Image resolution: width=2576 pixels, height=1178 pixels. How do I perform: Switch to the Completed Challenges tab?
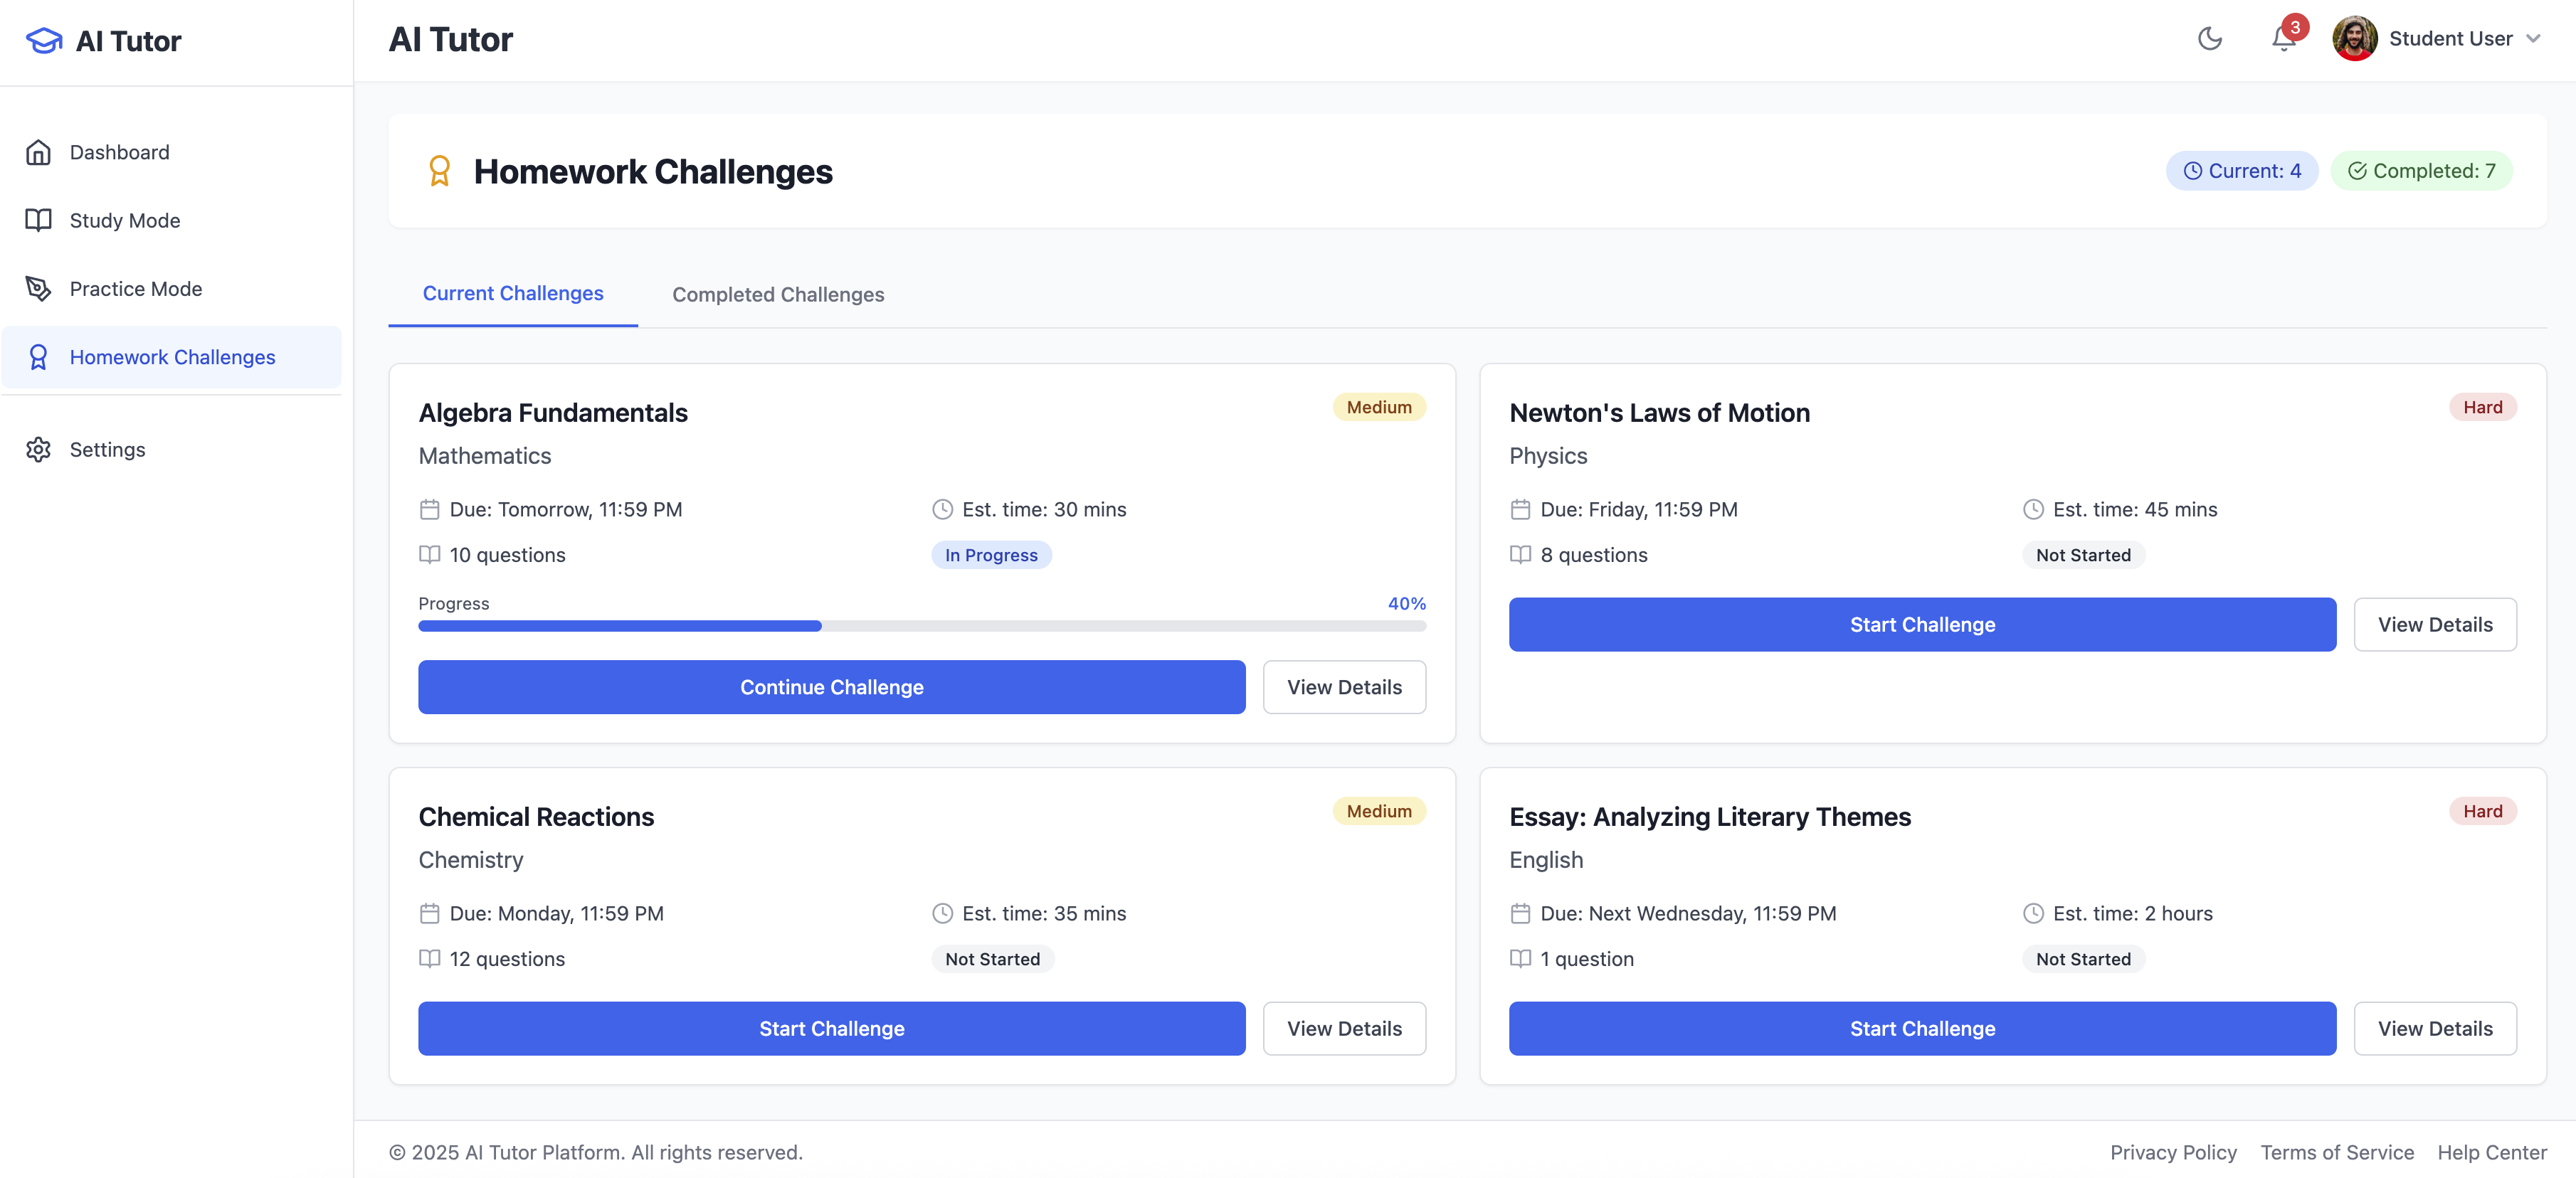pos(777,294)
